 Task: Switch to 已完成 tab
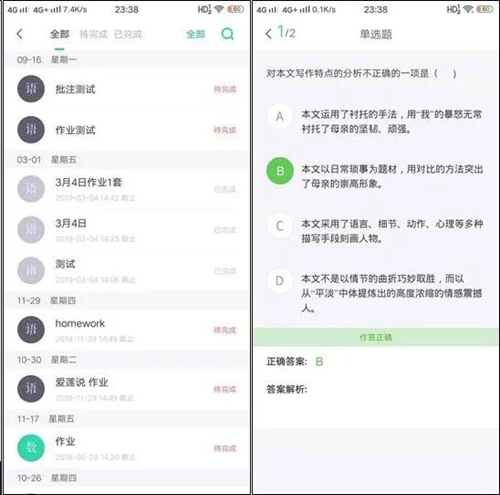pos(128,34)
